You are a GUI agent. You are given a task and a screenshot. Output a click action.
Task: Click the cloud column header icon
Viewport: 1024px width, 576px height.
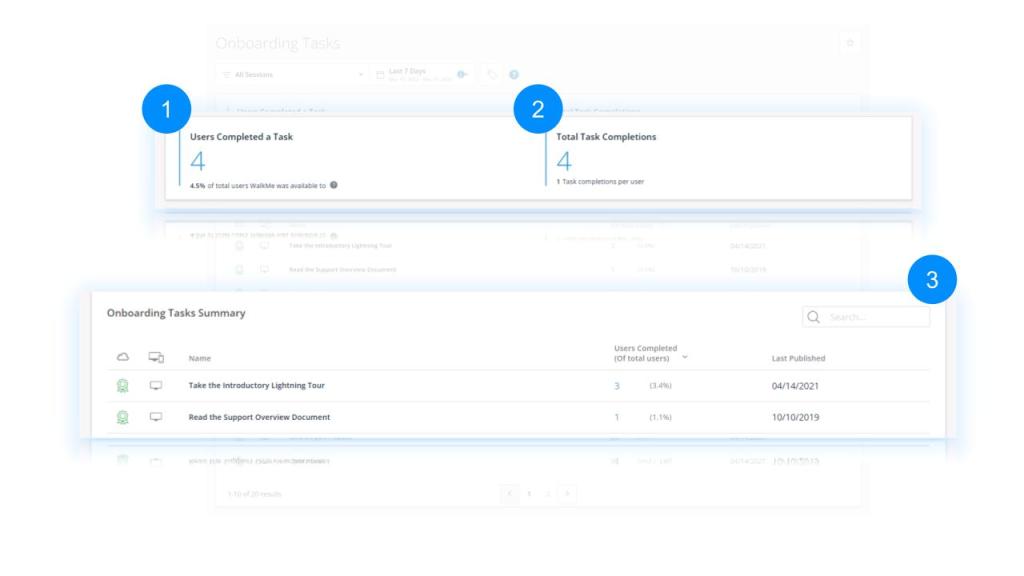(x=123, y=357)
